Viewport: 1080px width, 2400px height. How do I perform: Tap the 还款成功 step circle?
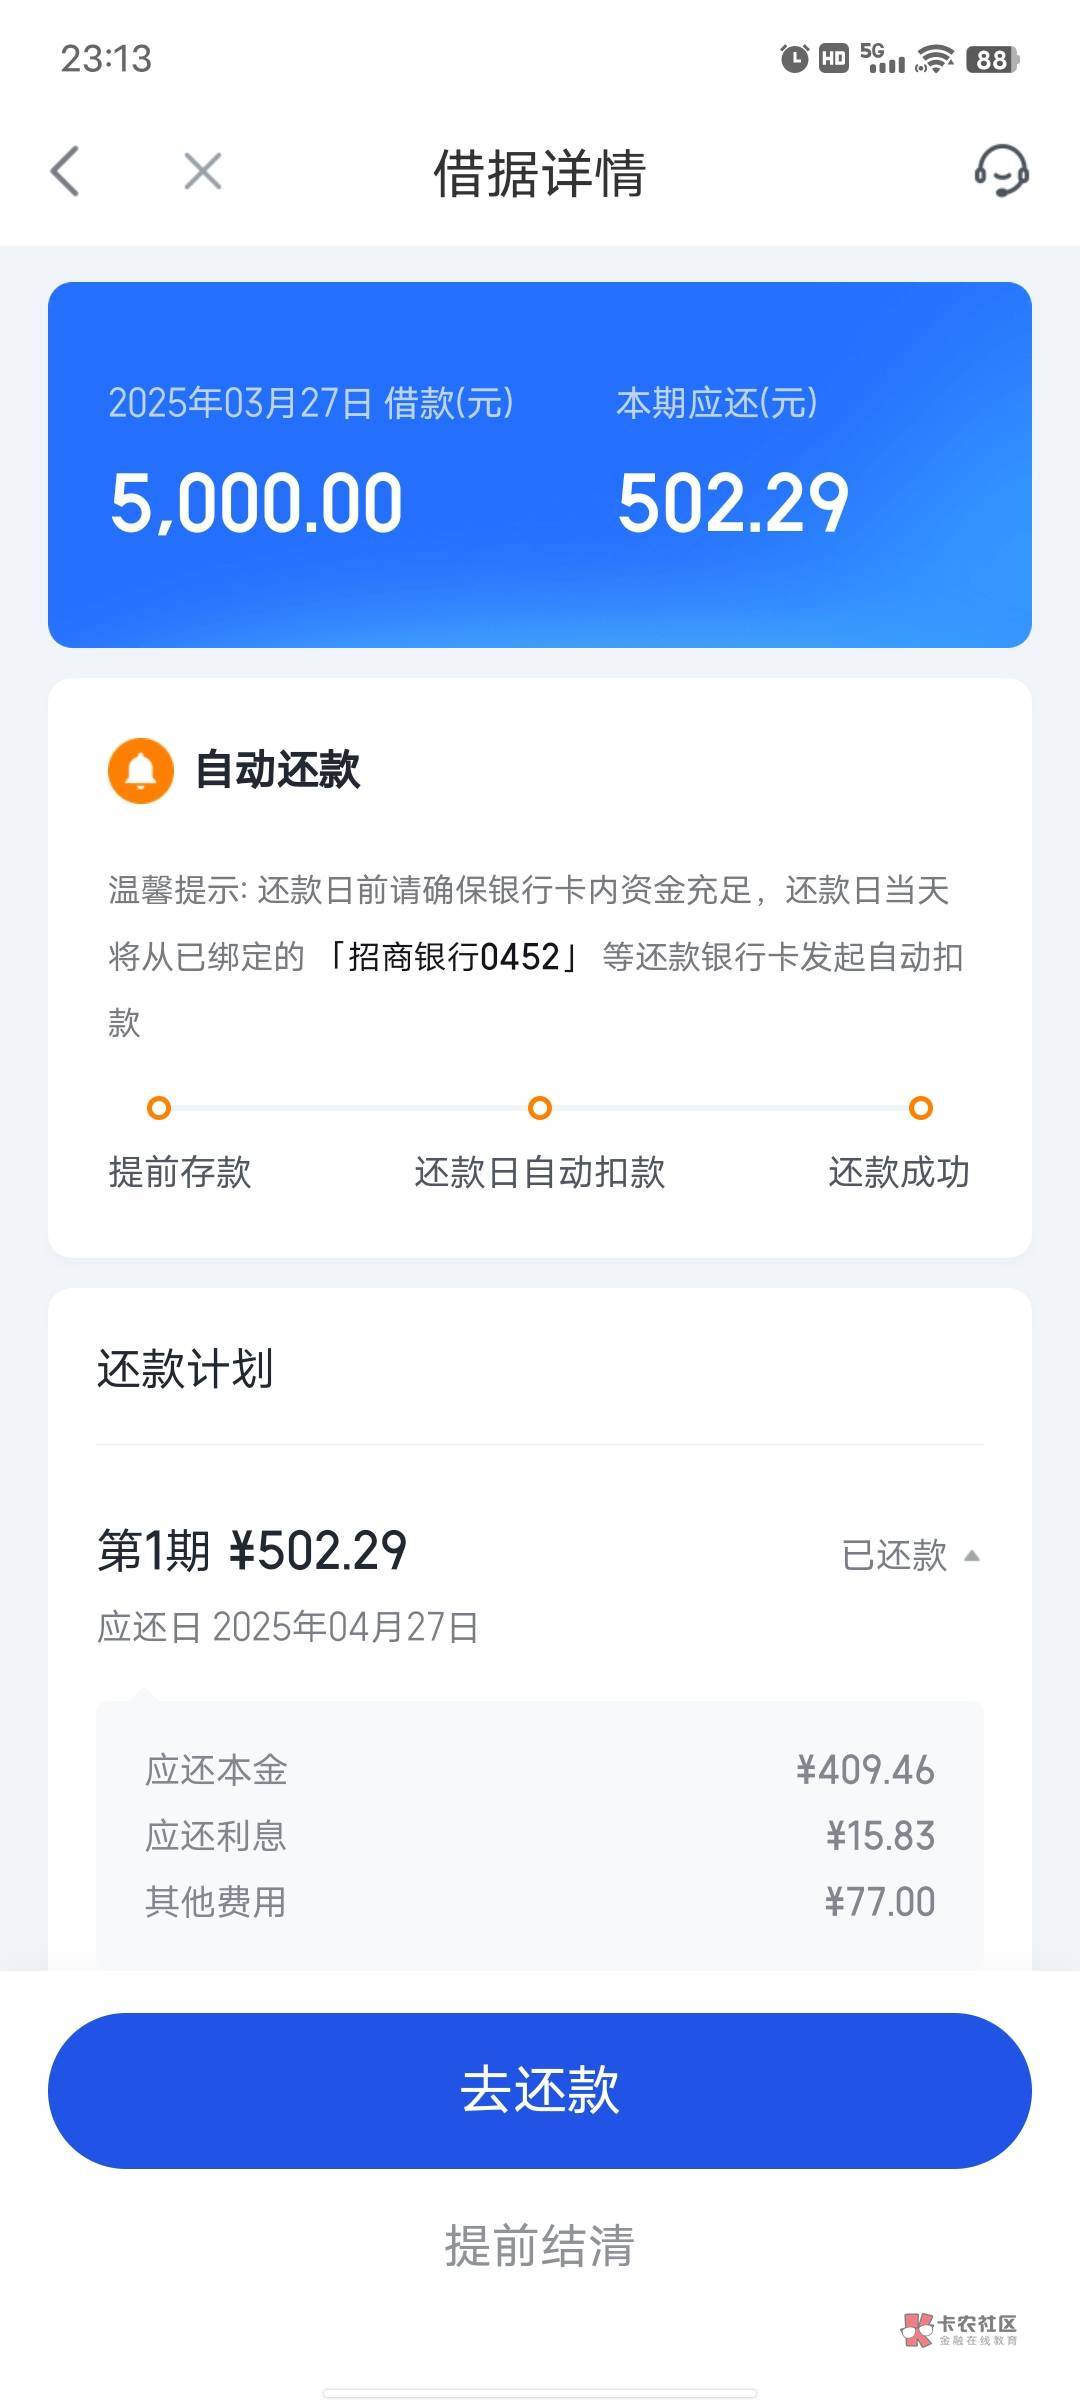click(921, 1108)
